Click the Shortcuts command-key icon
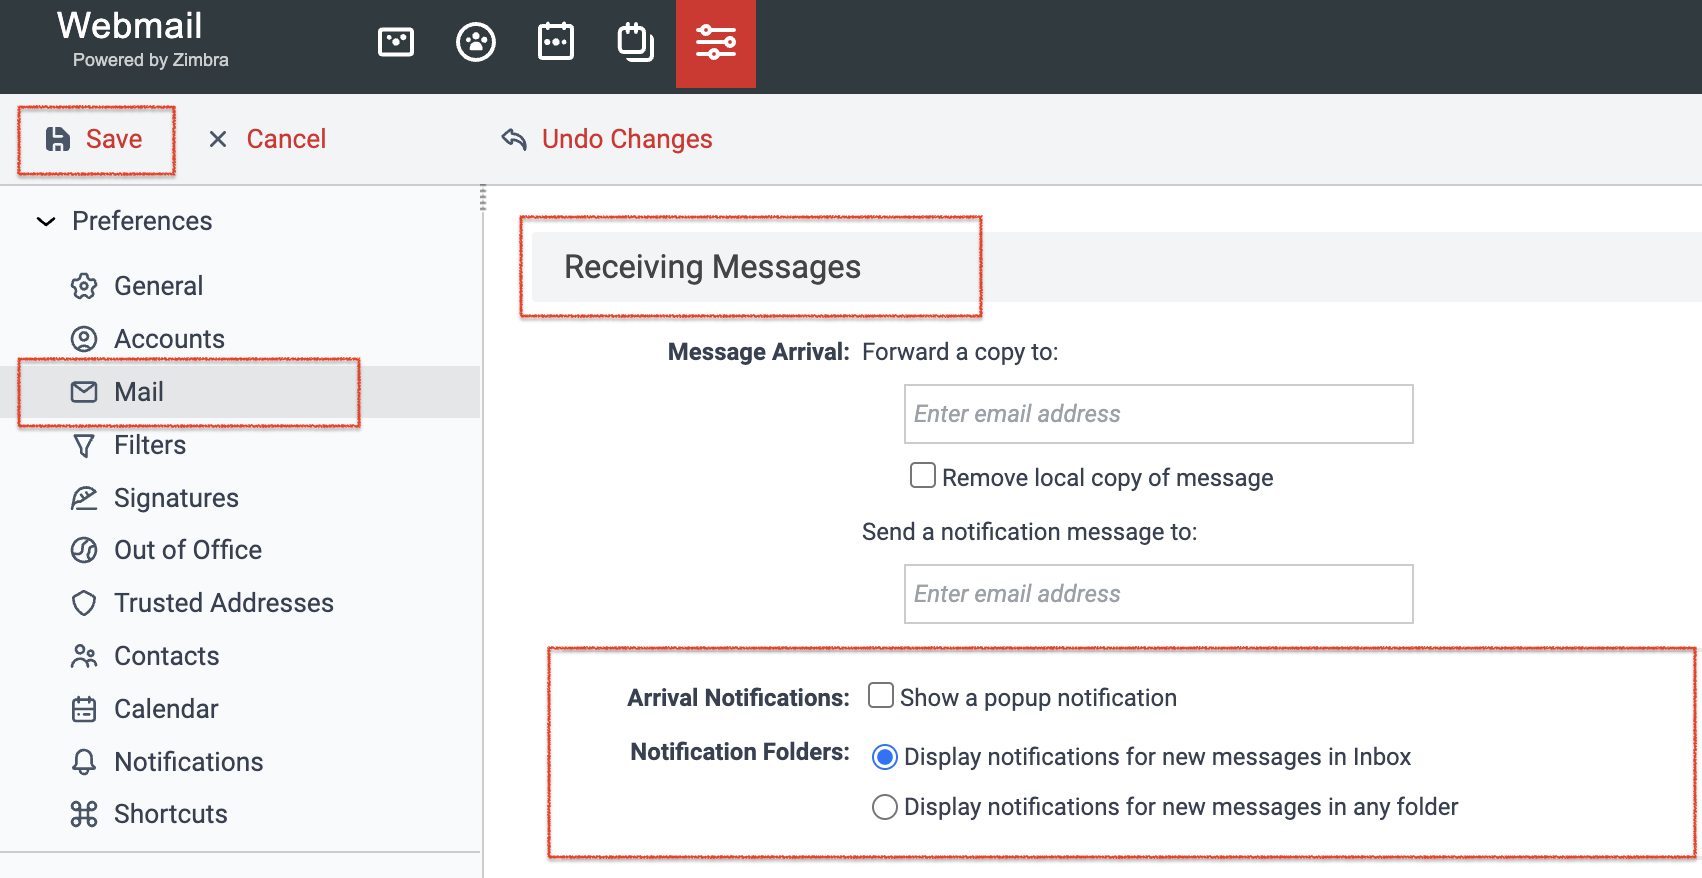 pos(84,814)
